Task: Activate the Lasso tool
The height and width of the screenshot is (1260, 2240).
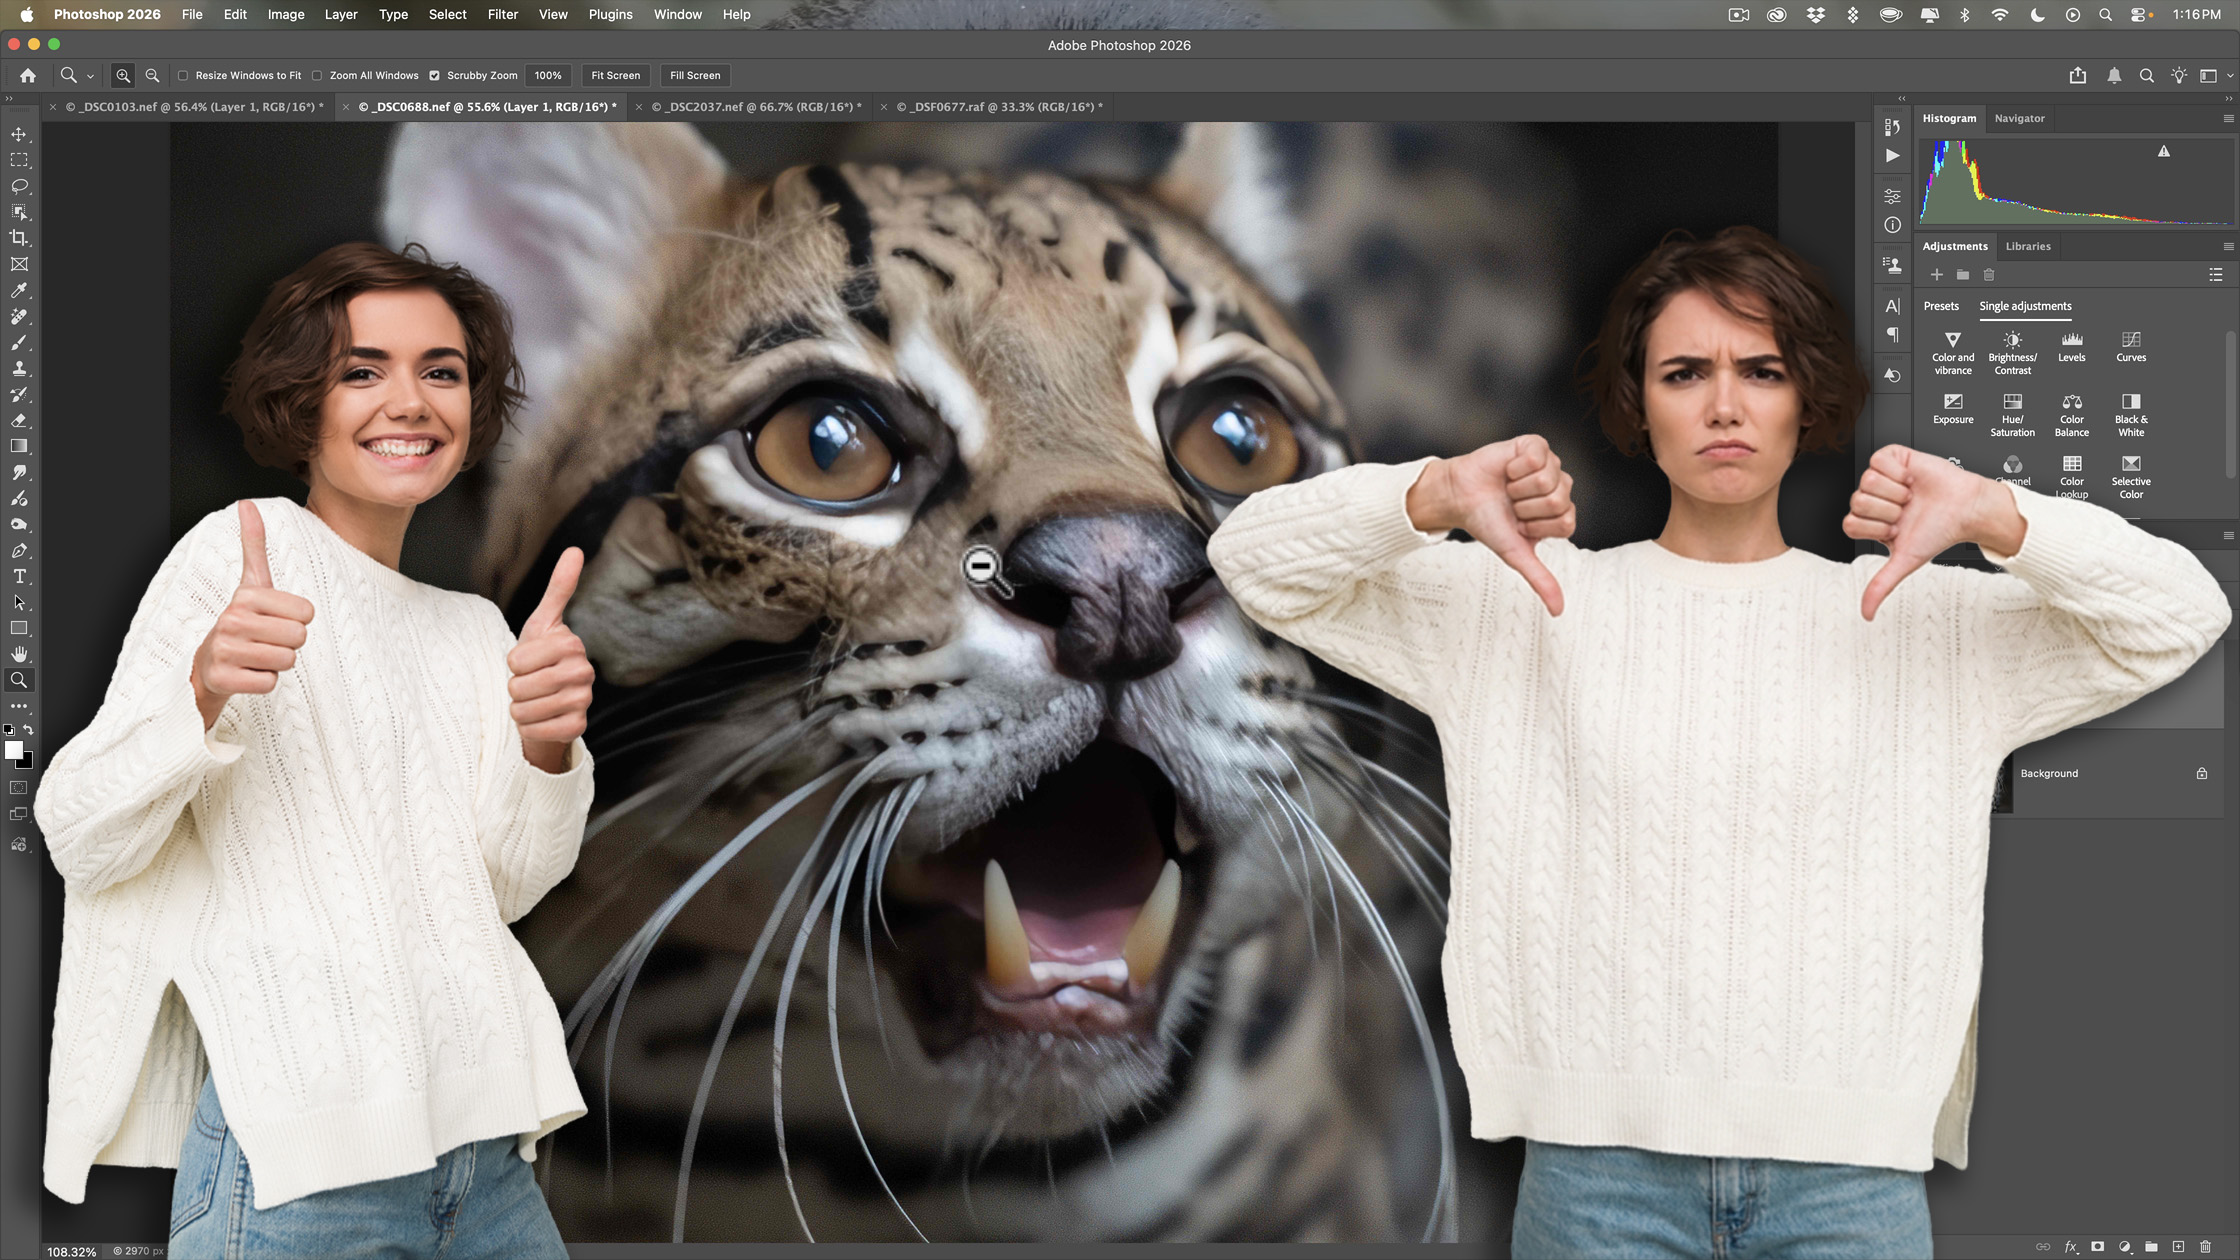Action: tap(19, 186)
